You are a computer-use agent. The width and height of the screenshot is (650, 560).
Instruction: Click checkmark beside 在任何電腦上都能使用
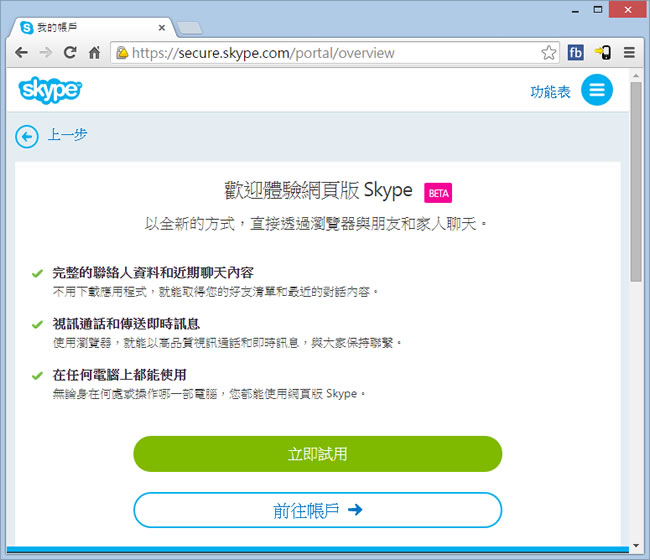coord(37,376)
